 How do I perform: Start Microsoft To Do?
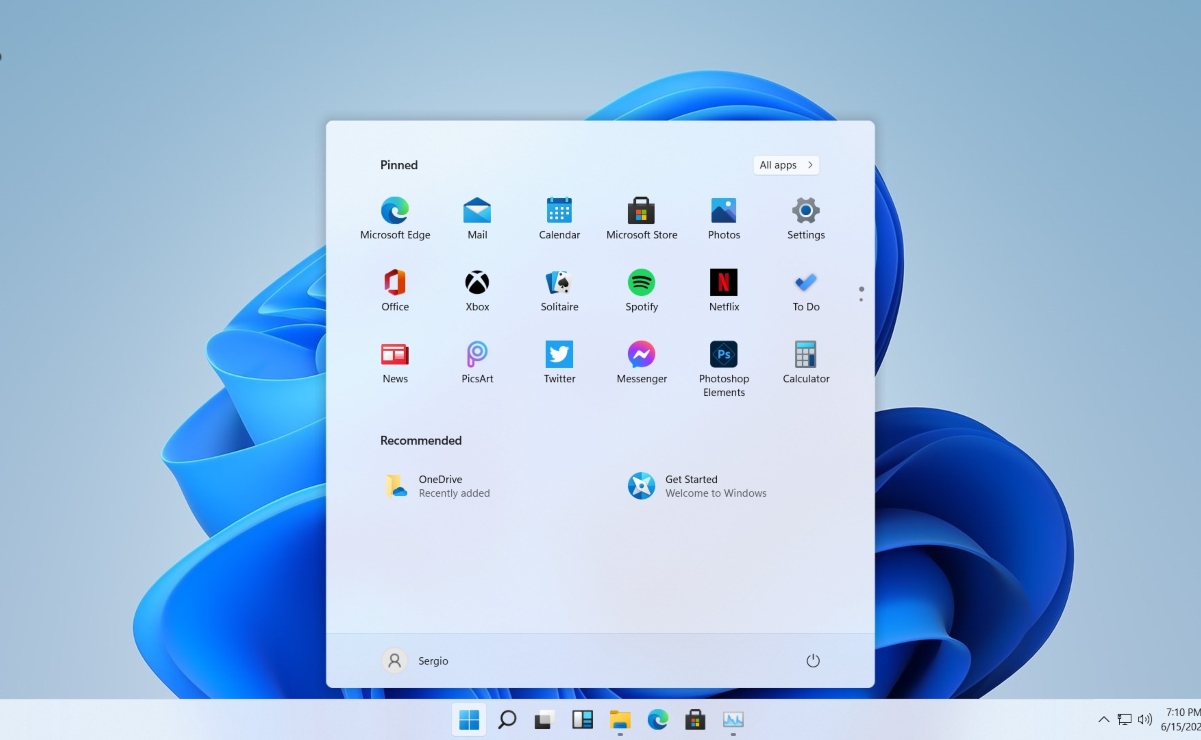805,290
